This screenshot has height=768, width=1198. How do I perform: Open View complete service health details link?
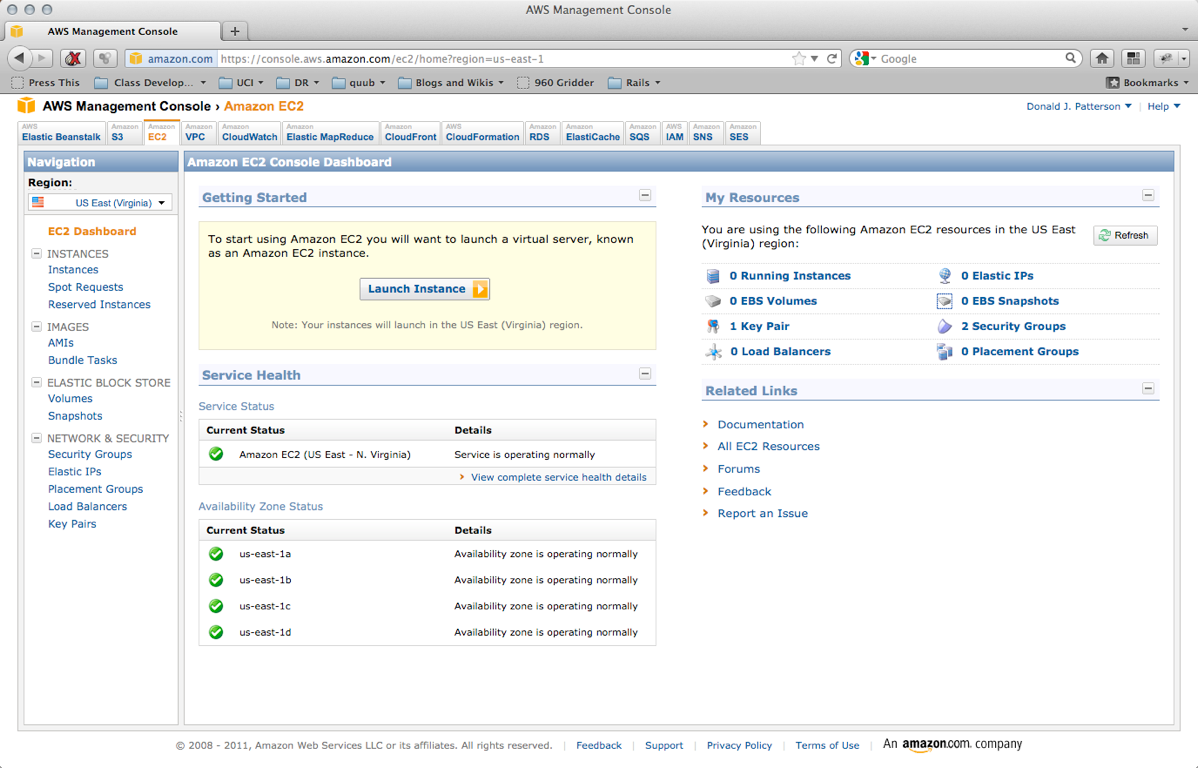[x=558, y=477]
